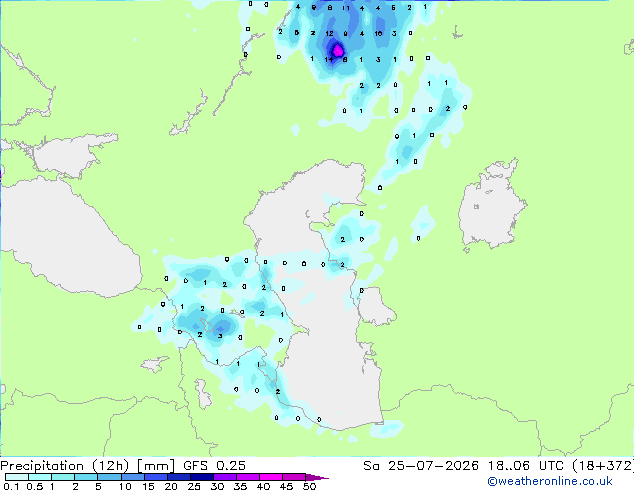This screenshot has height=490, width=634.
Task: Click the above-50 arrow tip of legend
Action: click(x=317, y=477)
